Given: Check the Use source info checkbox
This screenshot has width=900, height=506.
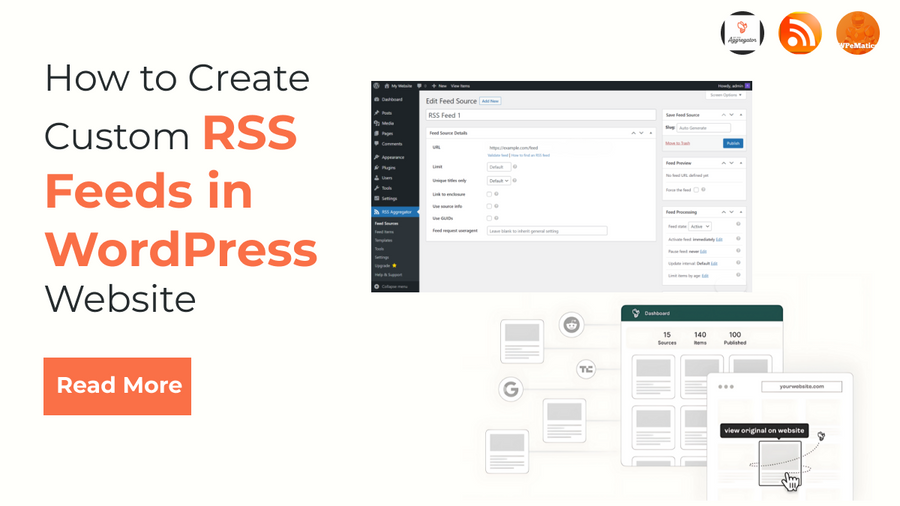Looking at the screenshot, I should click(490, 206).
